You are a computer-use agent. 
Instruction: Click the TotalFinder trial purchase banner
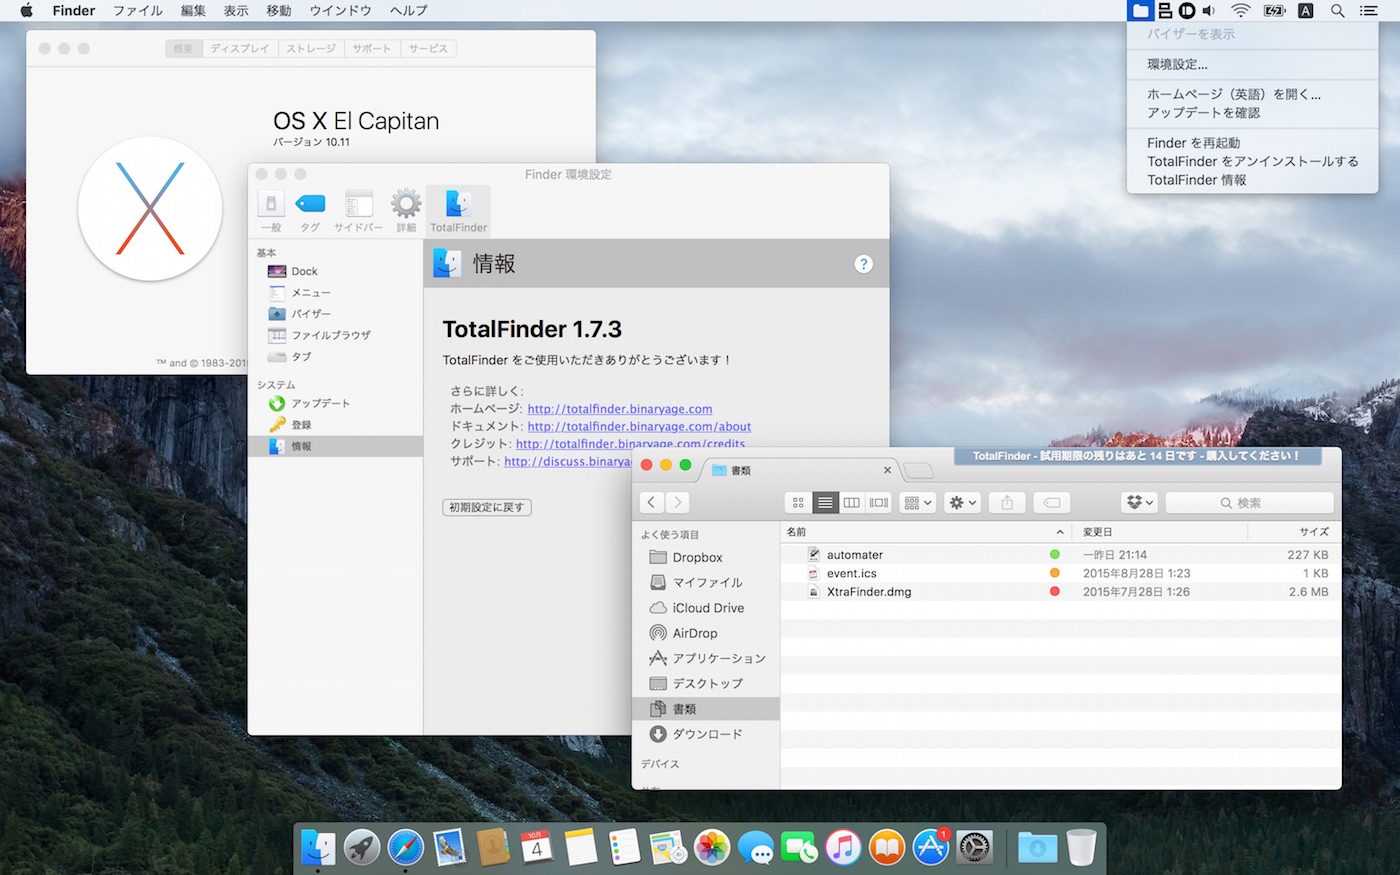(1136, 456)
